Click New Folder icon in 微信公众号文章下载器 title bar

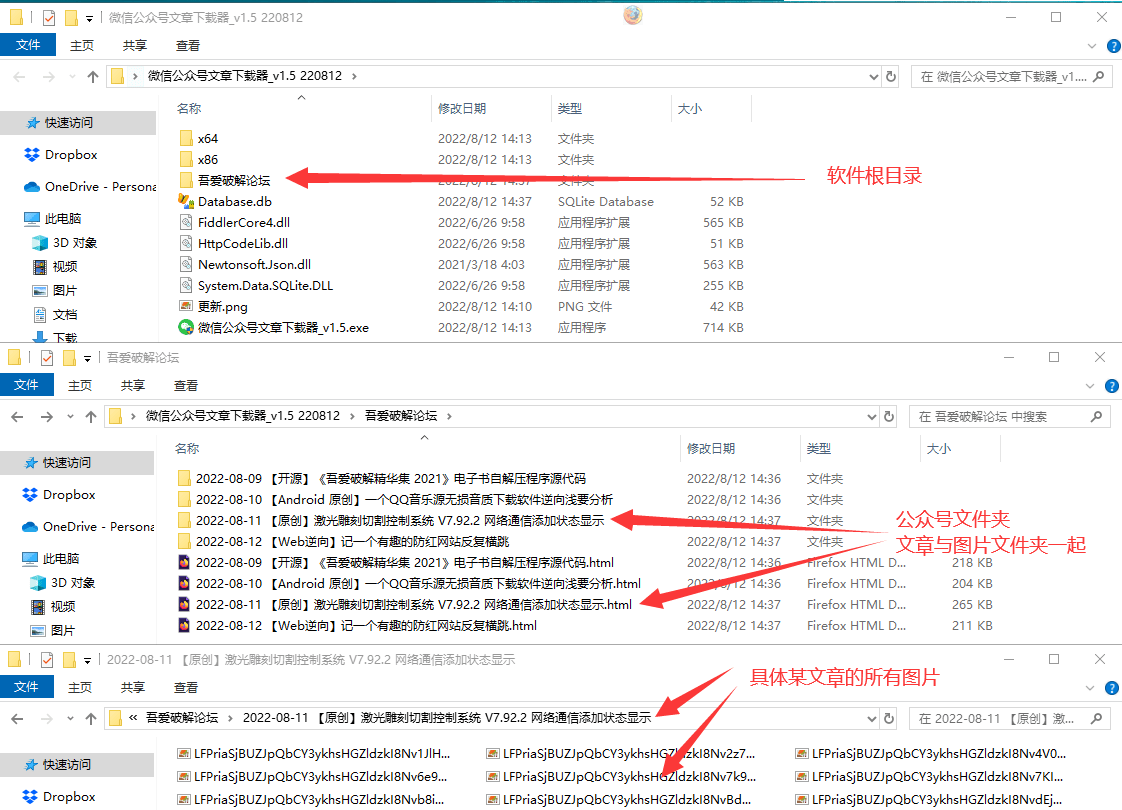71,18
